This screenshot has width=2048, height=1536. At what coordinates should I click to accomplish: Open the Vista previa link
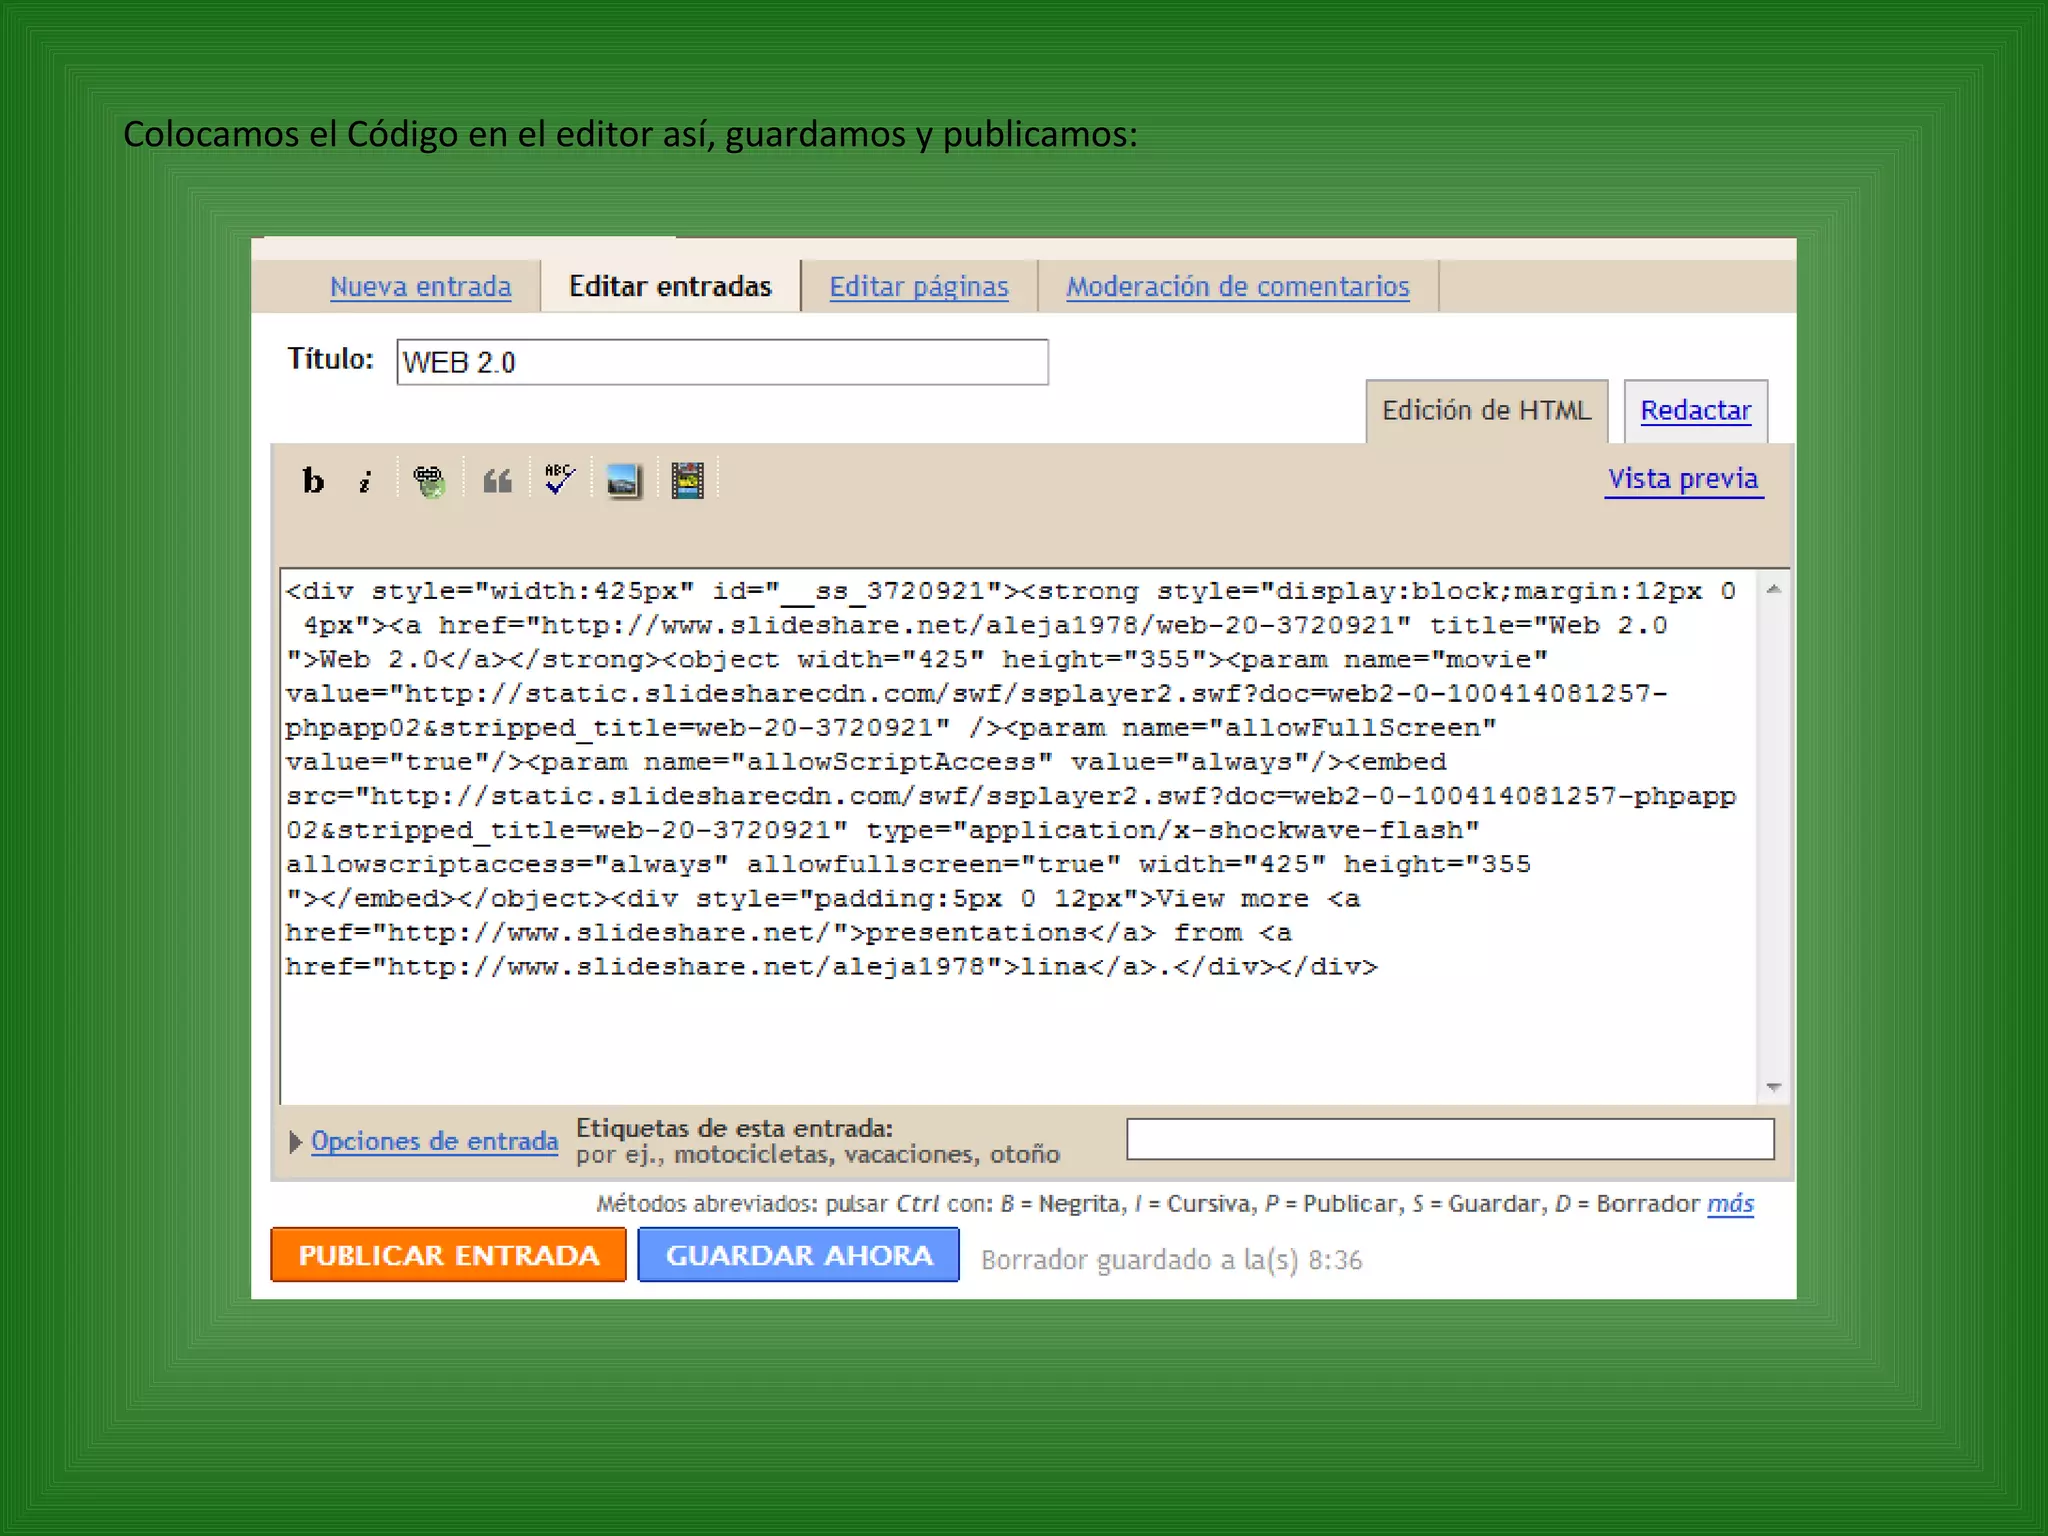pyautogui.click(x=1683, y=479)
